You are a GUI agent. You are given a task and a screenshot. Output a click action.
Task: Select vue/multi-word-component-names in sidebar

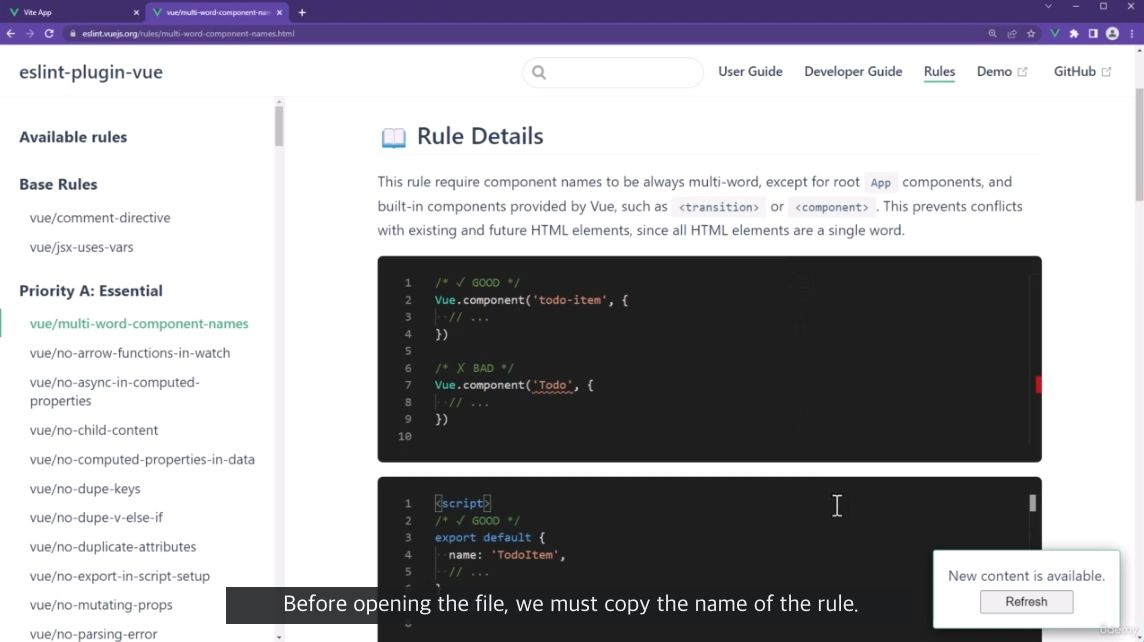(139, 323)
